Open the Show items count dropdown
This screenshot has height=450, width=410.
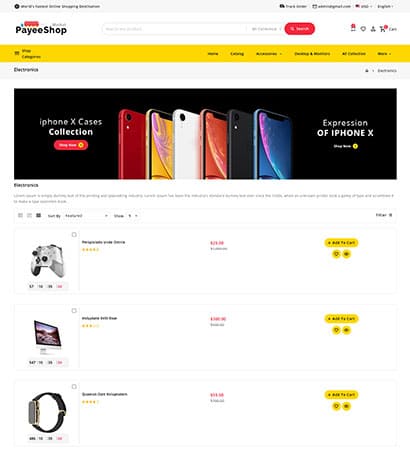(x=133, y=216)
